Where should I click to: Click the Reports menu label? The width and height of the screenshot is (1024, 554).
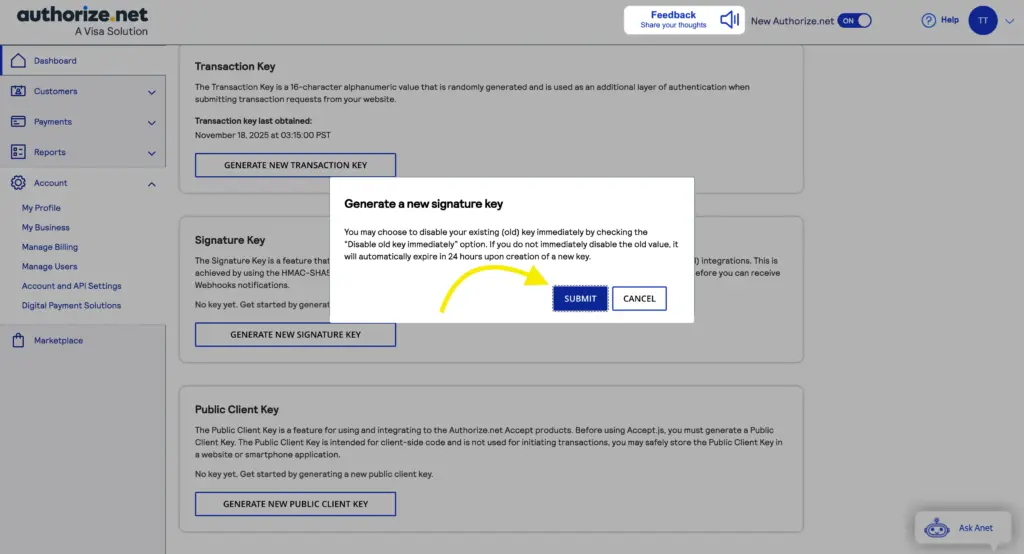tap(50, 152)
